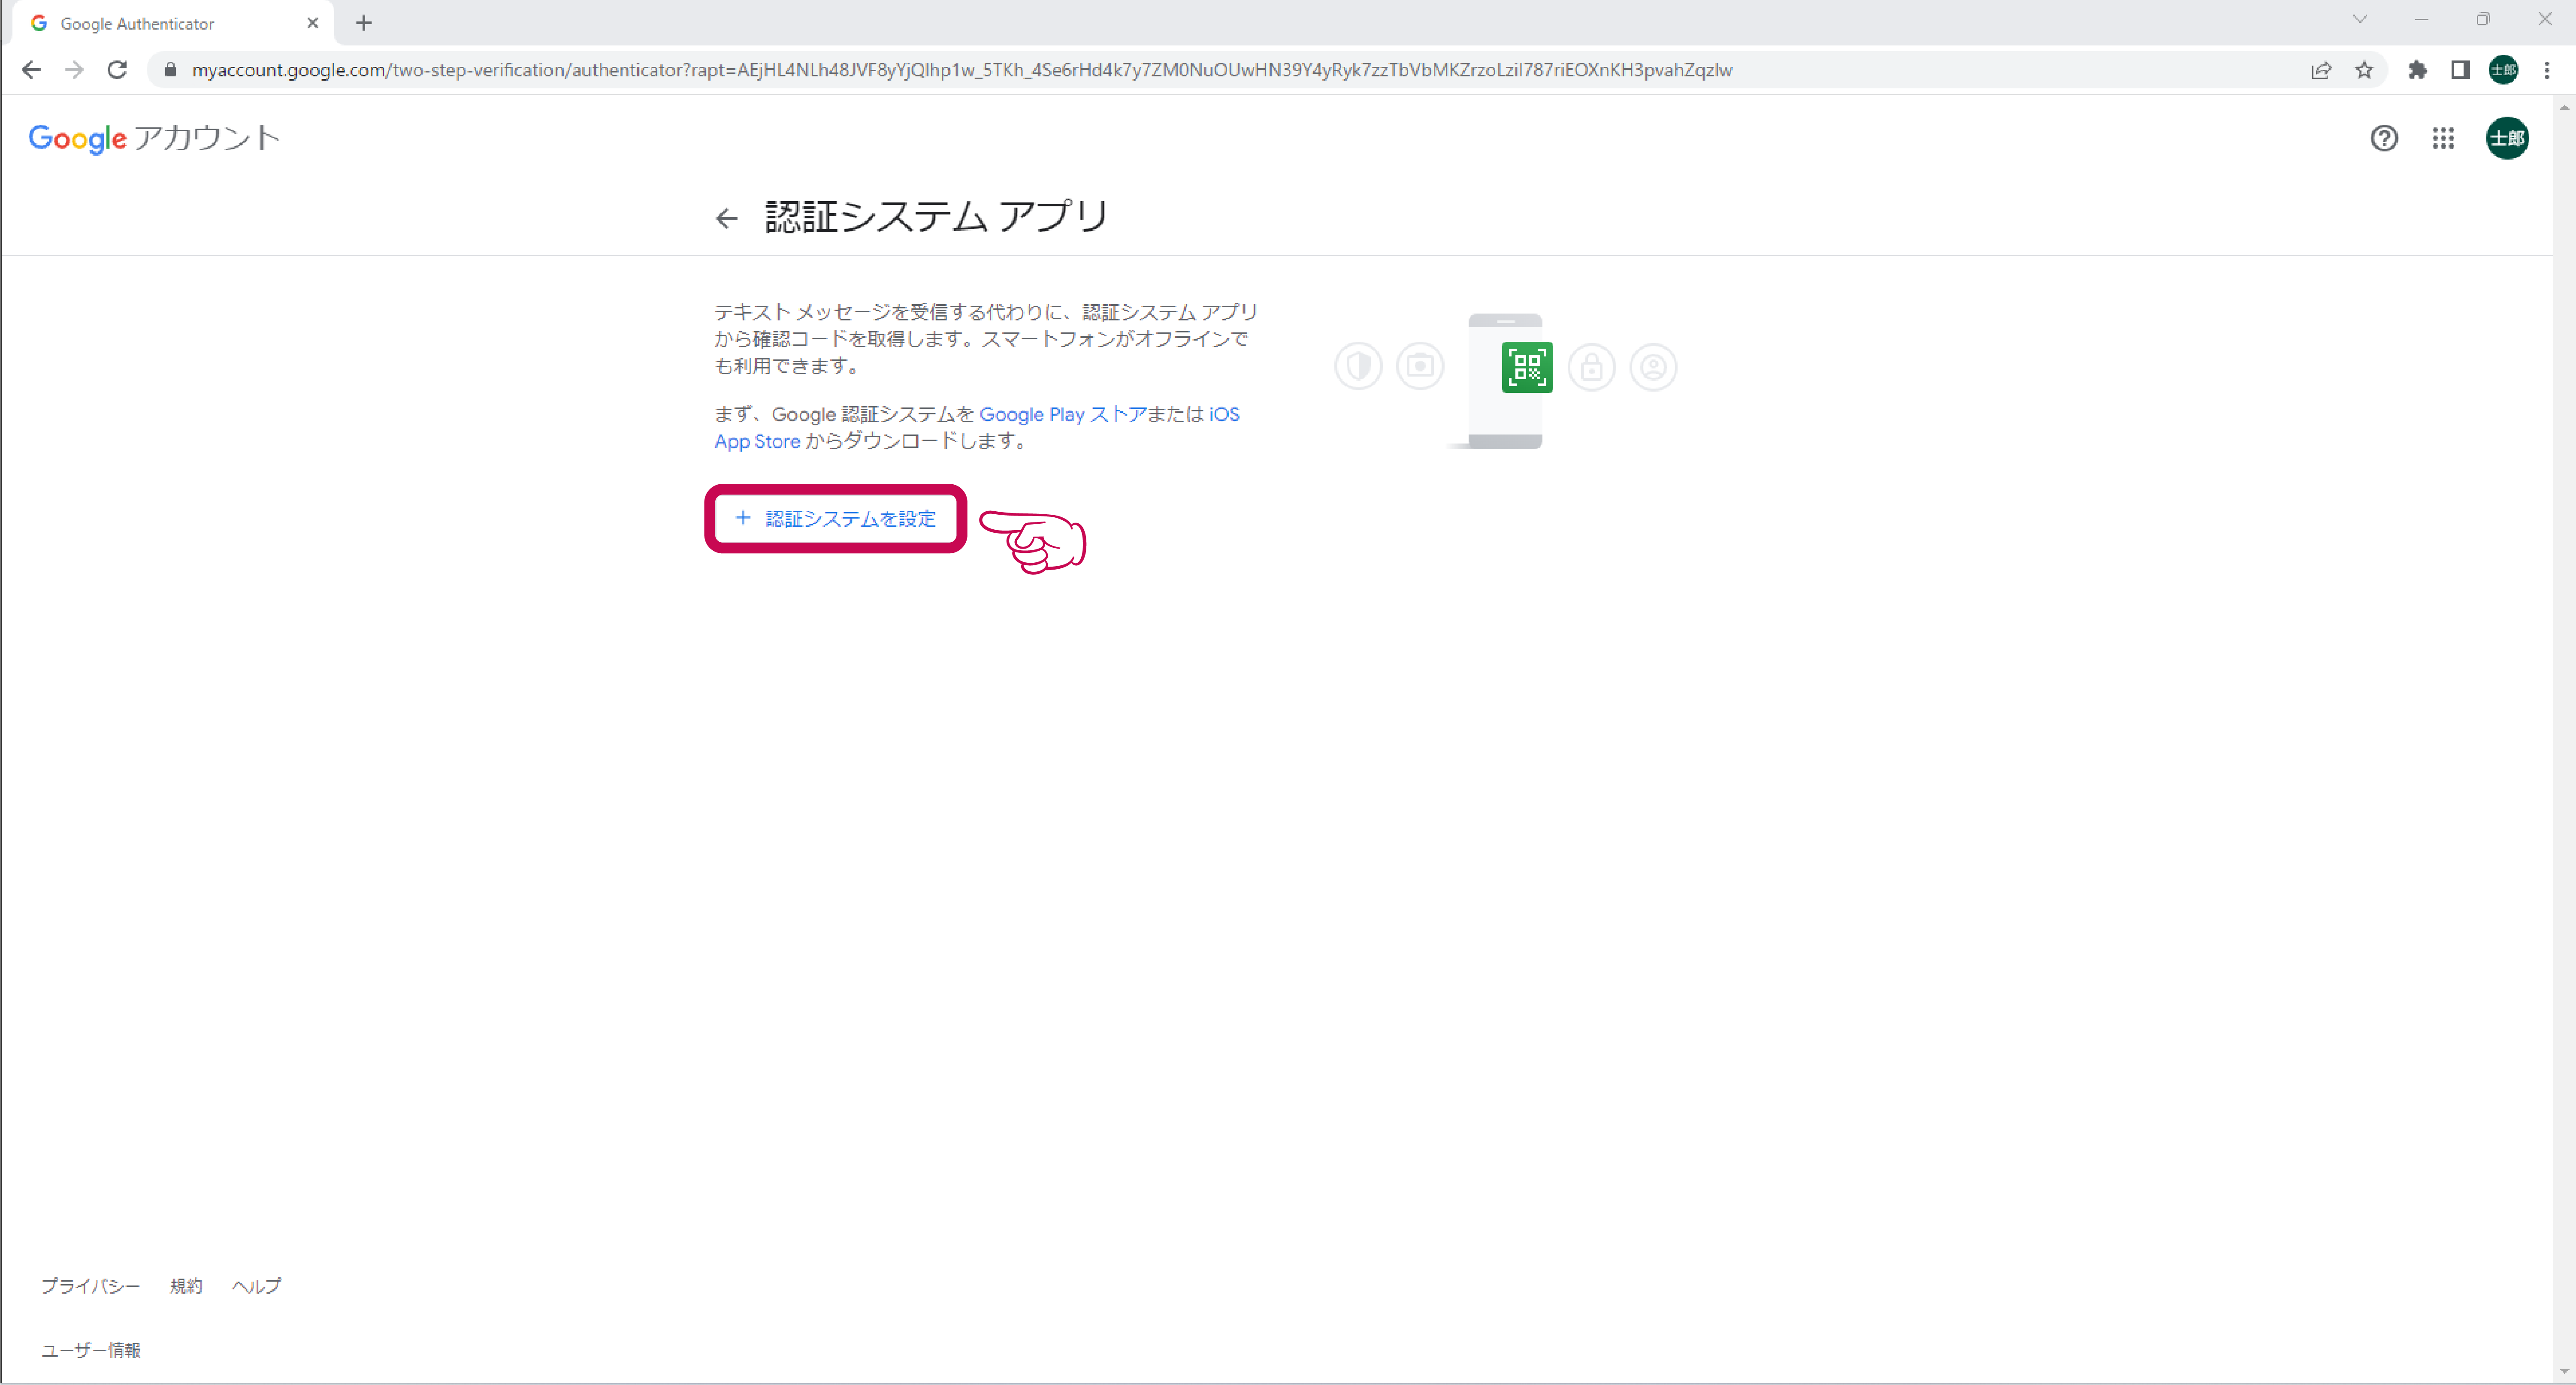Go back using arrow beside 認証システム アプリ
2576x1385 pixels.
(726, 218)
